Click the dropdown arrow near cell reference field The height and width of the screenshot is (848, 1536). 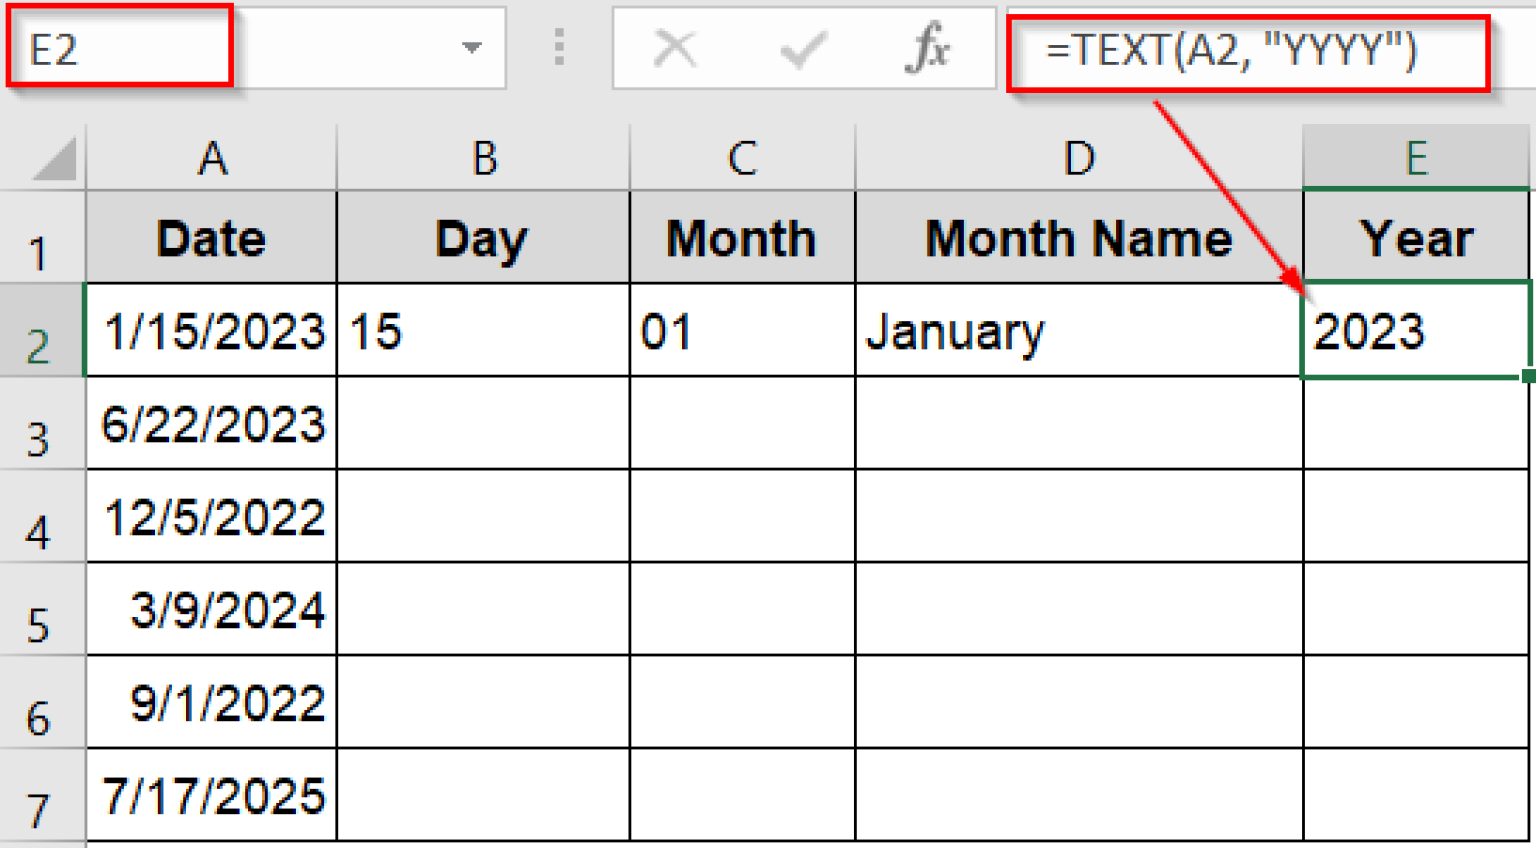coord(471,48)
